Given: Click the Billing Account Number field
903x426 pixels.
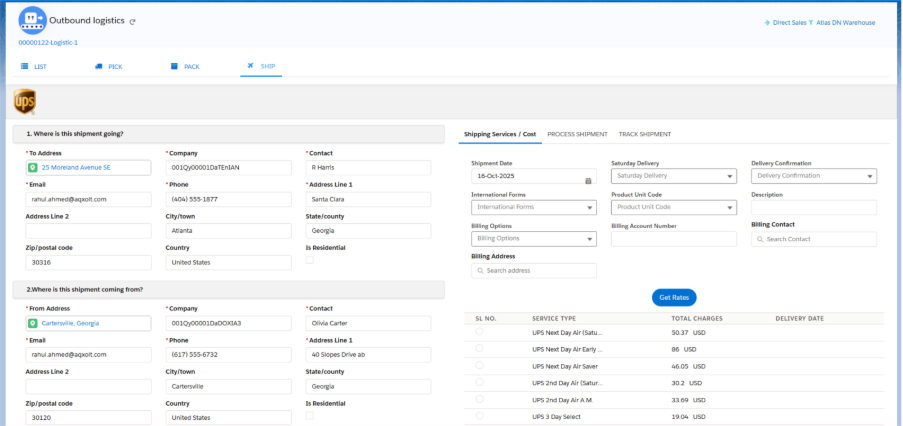Looking at the screenshot, I should point(673,240).
